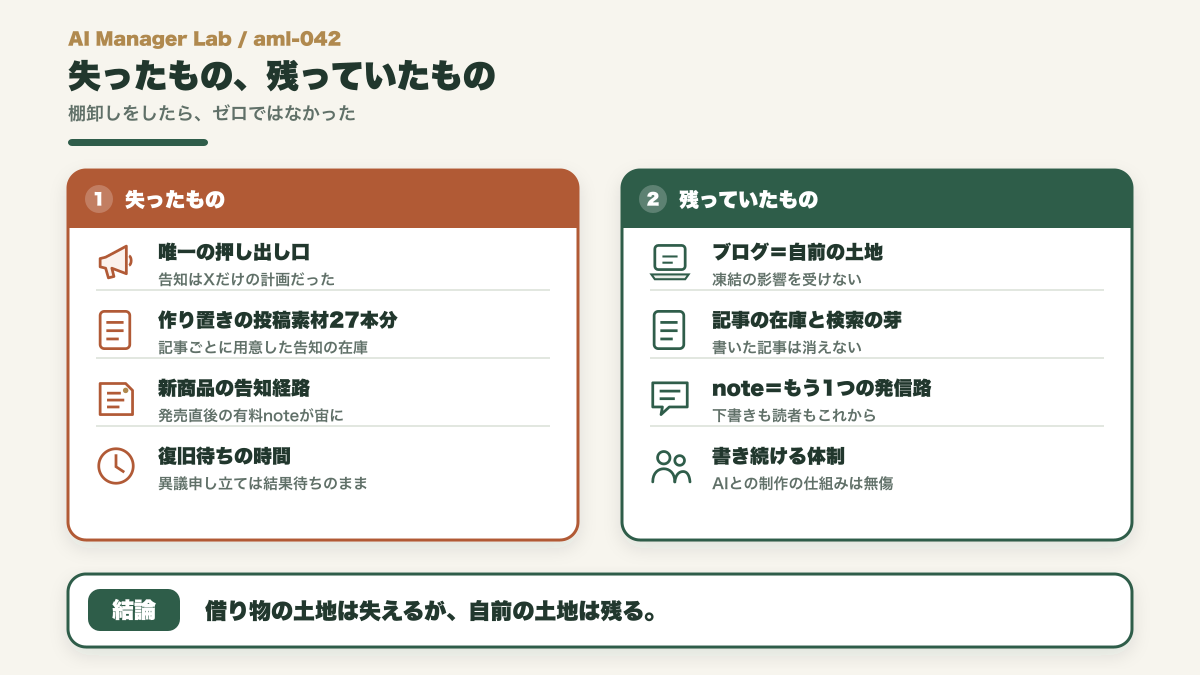Viewport: 1200px width, 675px height.
Task: Click the heading 復旧待ちの時間
Action: click(224, 456)
